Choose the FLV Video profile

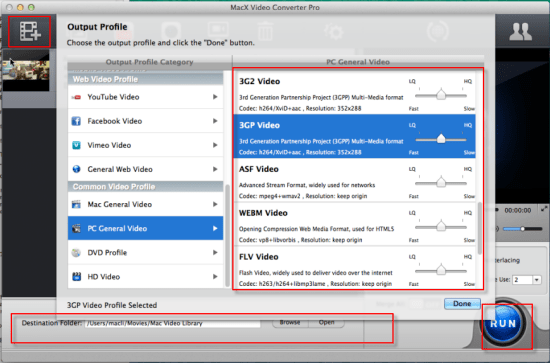(x=354, y=267)
